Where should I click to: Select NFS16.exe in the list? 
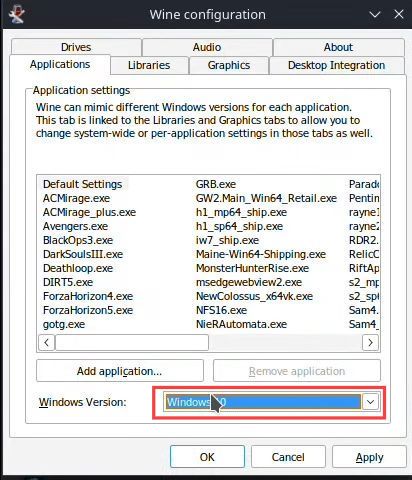(x=221, y=310)
